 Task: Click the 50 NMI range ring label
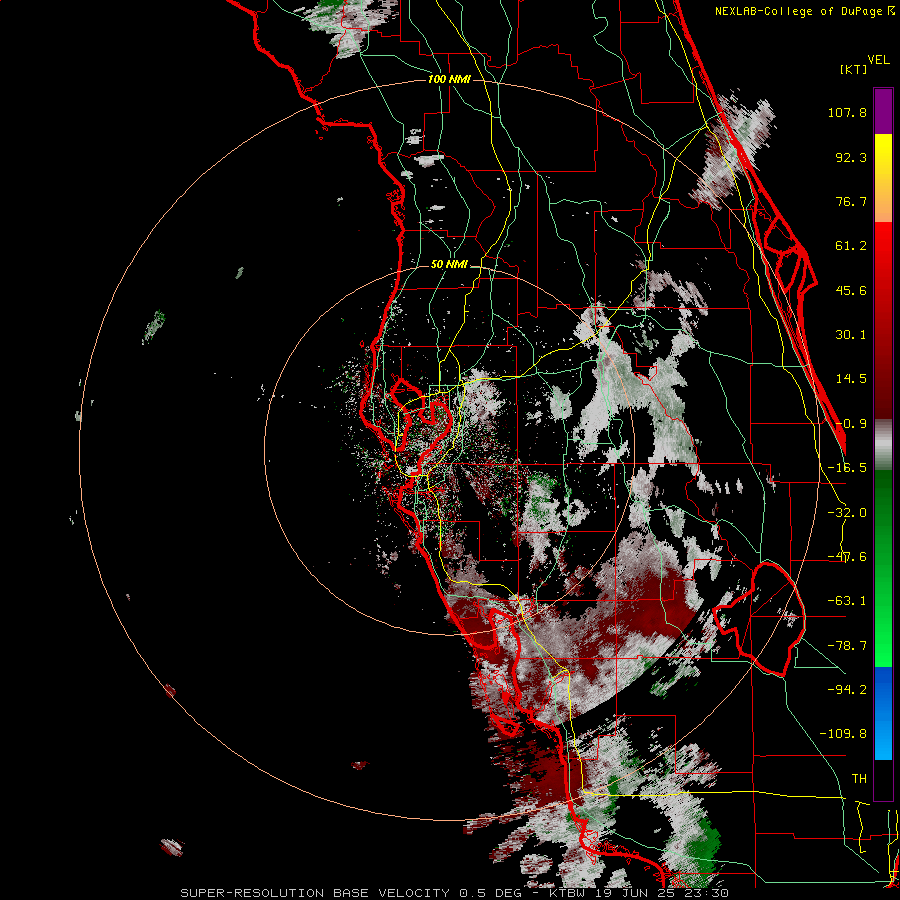pyautogui.click(x=449, y=265)
